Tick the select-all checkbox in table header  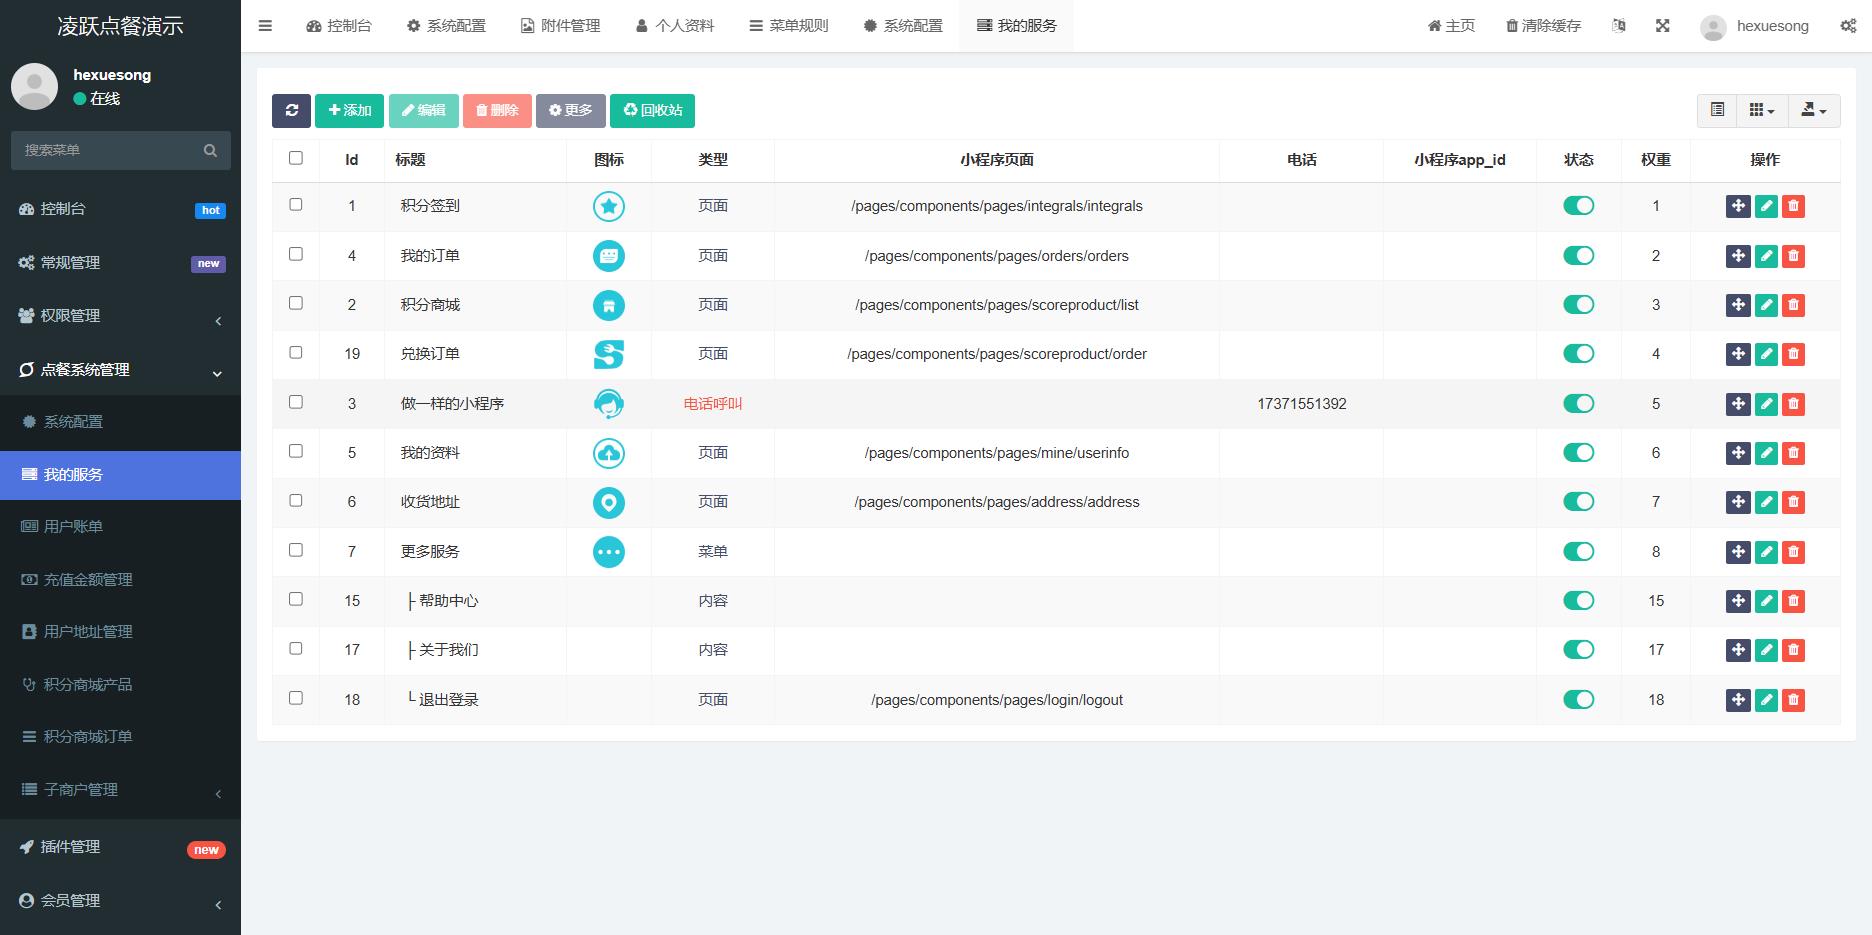coord(295,158)
